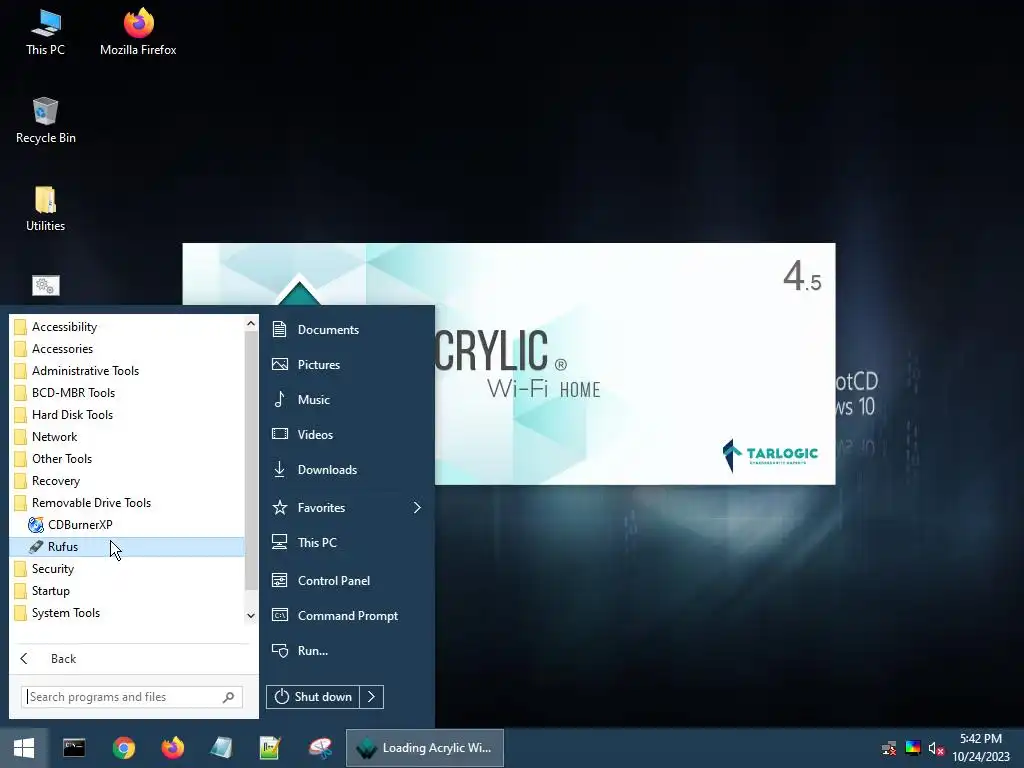Click the scroll up arrow in the programs list
Image resolution: width=1024 pixels, height=768 pixels.
coord(251,323)
